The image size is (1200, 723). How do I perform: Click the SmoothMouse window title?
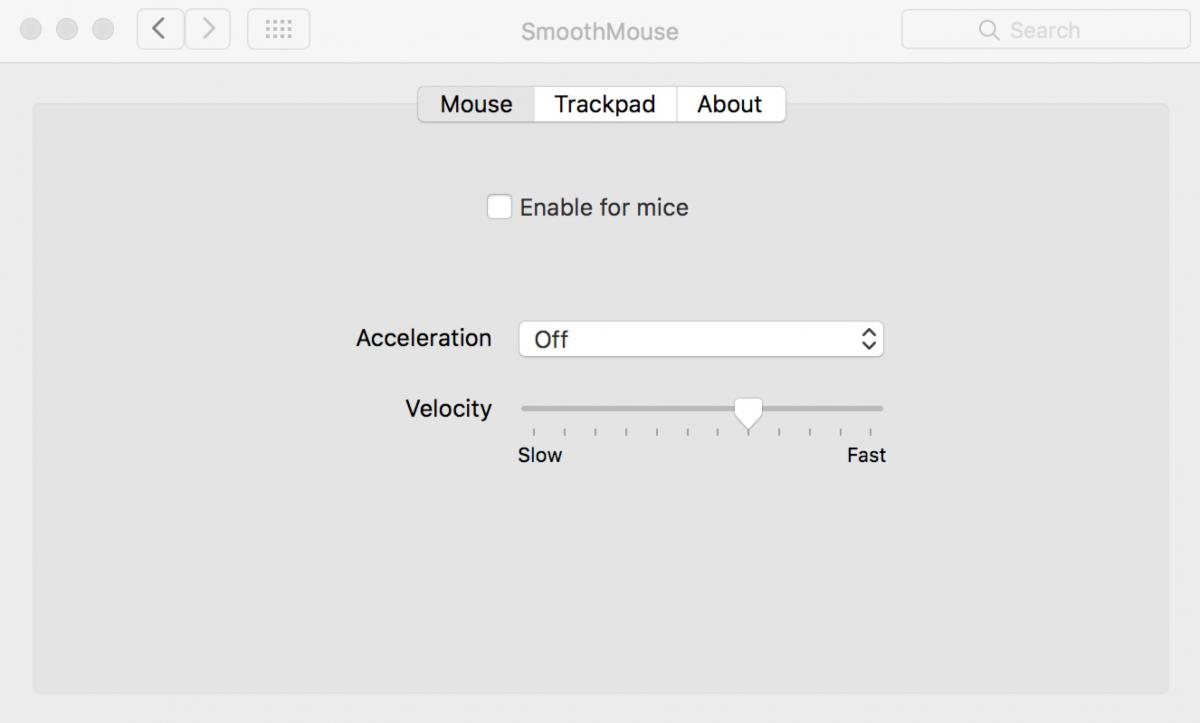(x=599, y=31)
